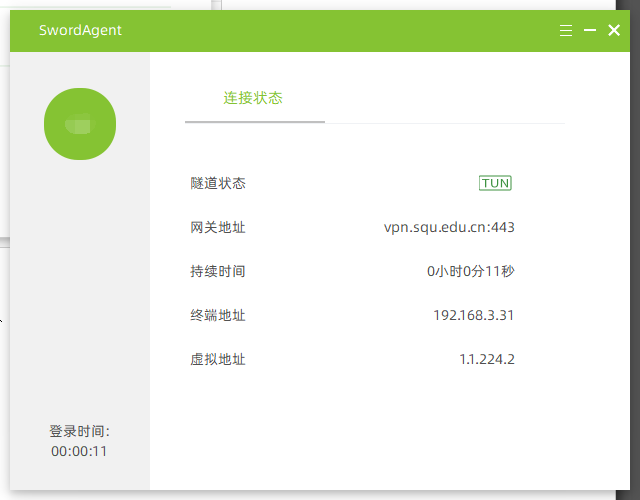The image size is (640, 500).
Task: Click the virtual address 1.1.224.2
Action: coord(487,359)
